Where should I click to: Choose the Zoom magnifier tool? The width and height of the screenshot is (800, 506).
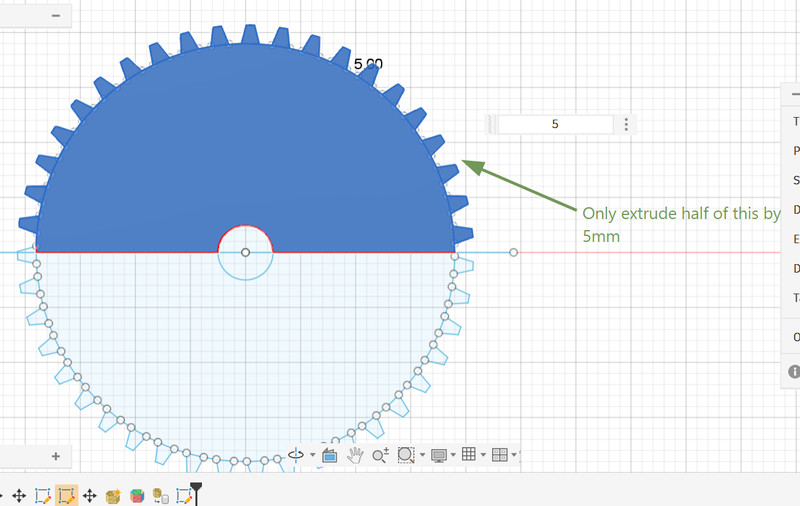pyautogui.click(x=381, y=455)
